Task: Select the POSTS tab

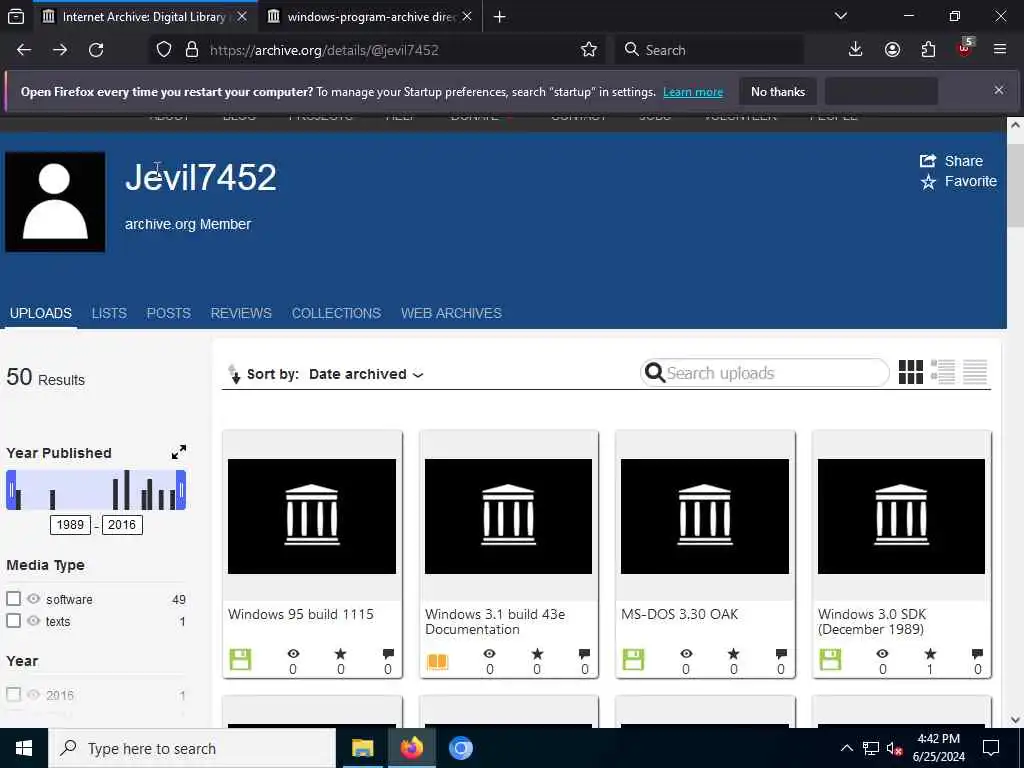Action: pos(168,313)
